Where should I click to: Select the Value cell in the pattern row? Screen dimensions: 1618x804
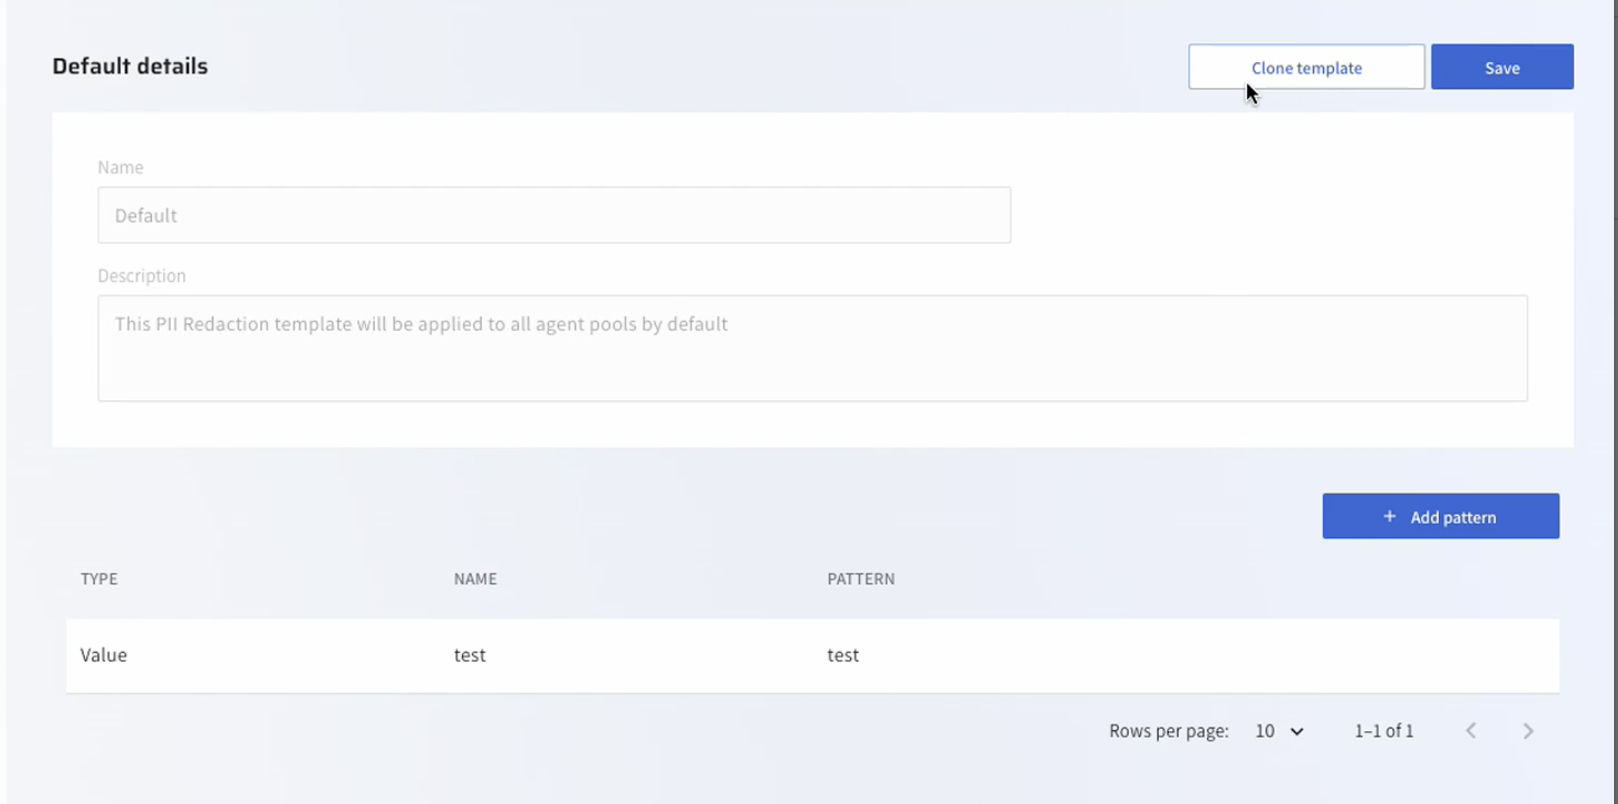[x=104, y=655]
